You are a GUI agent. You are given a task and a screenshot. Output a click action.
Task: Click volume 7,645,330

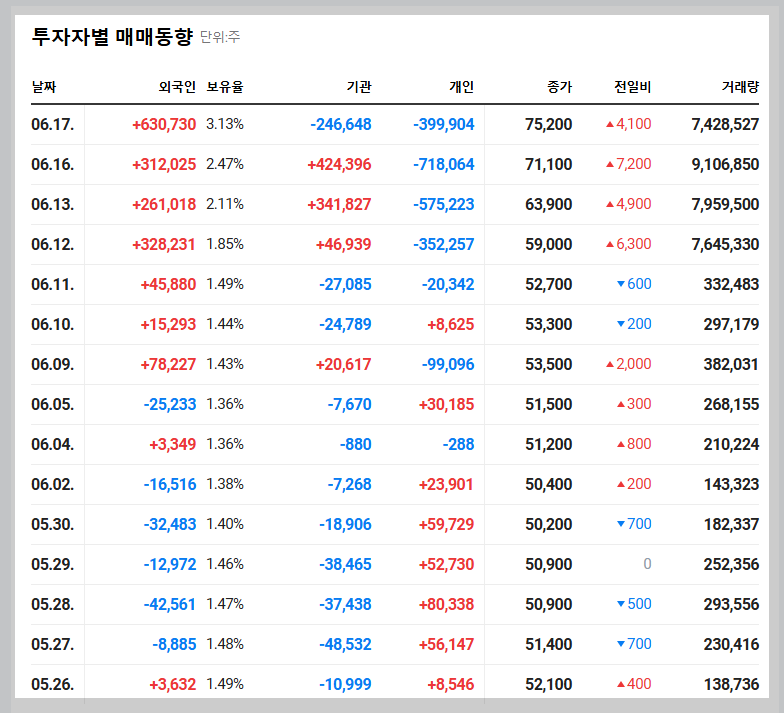click(x=725, y=244)
